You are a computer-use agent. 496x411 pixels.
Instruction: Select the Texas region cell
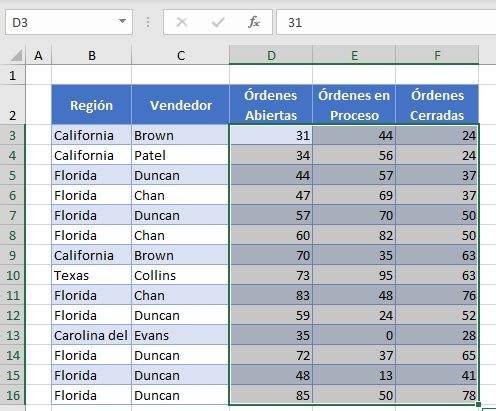92,275
